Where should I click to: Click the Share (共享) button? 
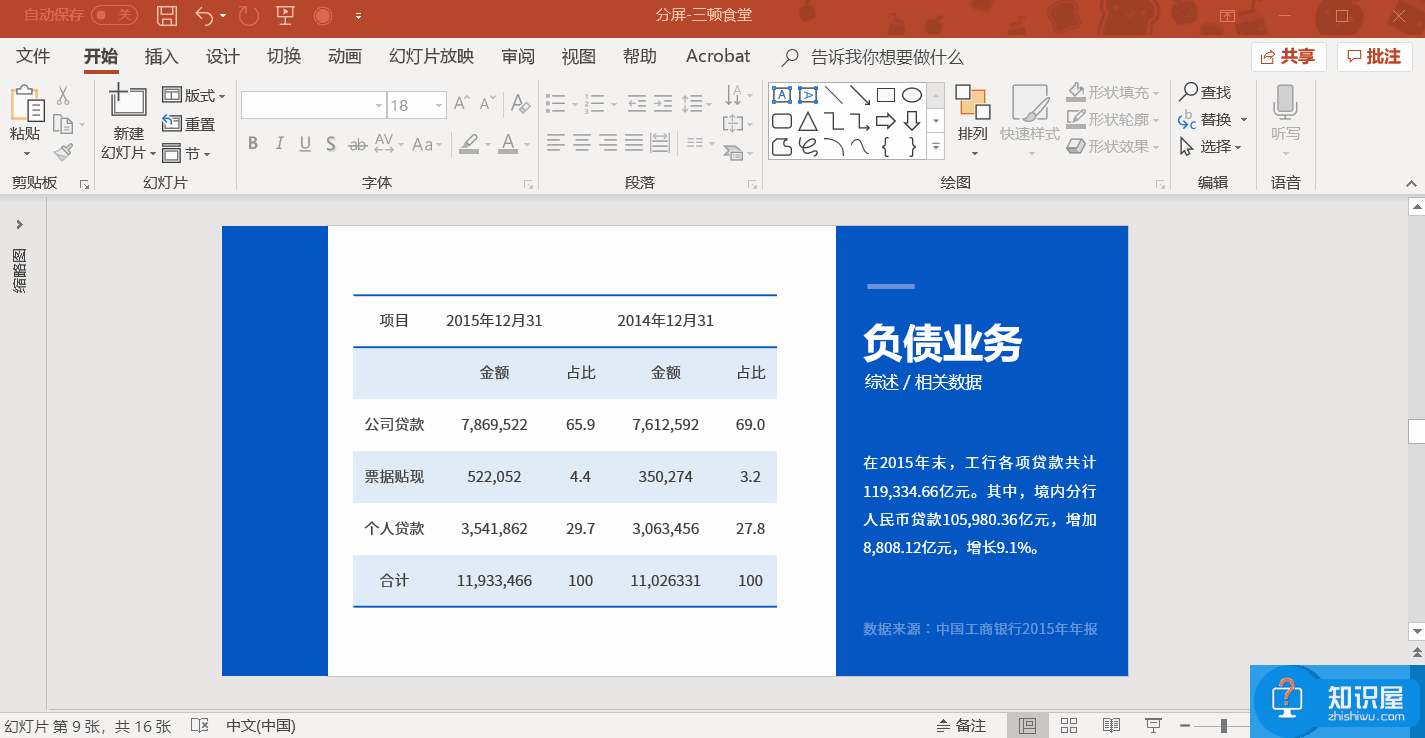(x=1288, y=57)
